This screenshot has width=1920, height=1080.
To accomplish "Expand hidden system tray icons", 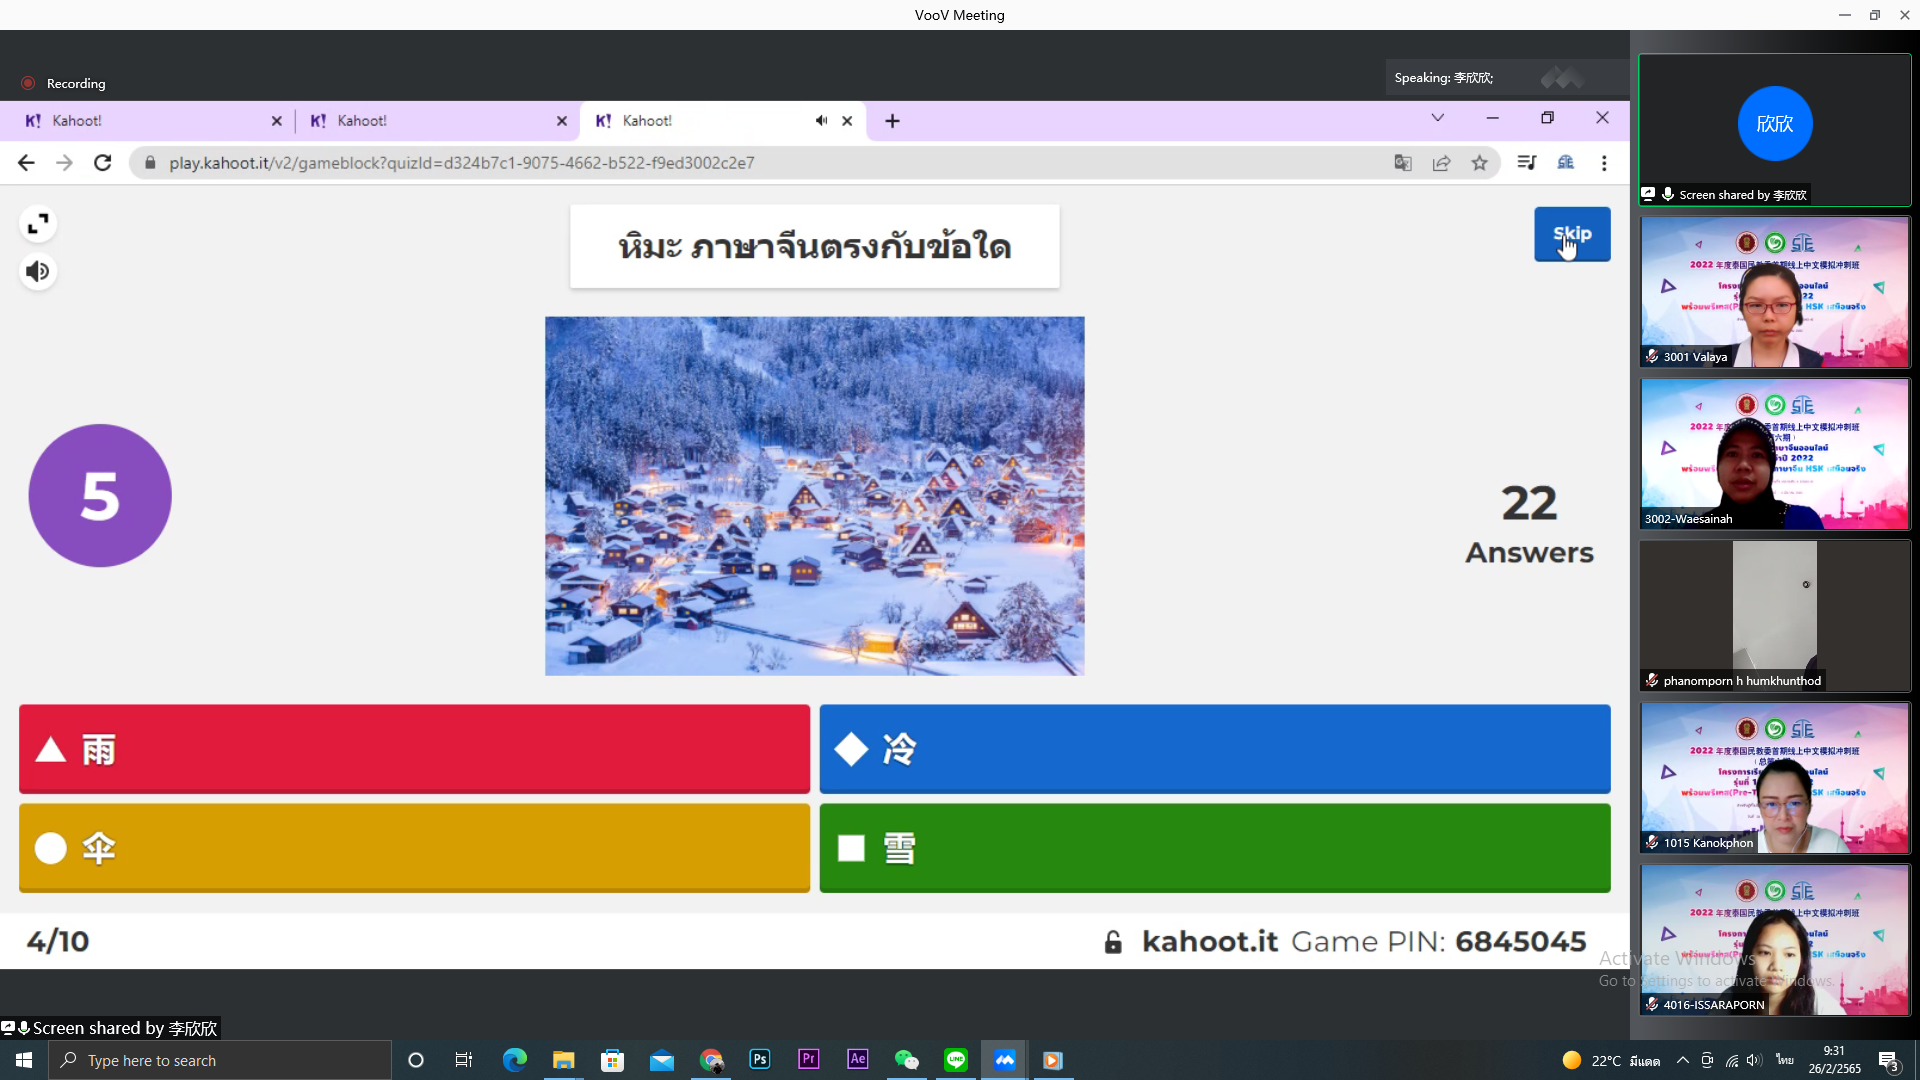I will 1682,1060.
